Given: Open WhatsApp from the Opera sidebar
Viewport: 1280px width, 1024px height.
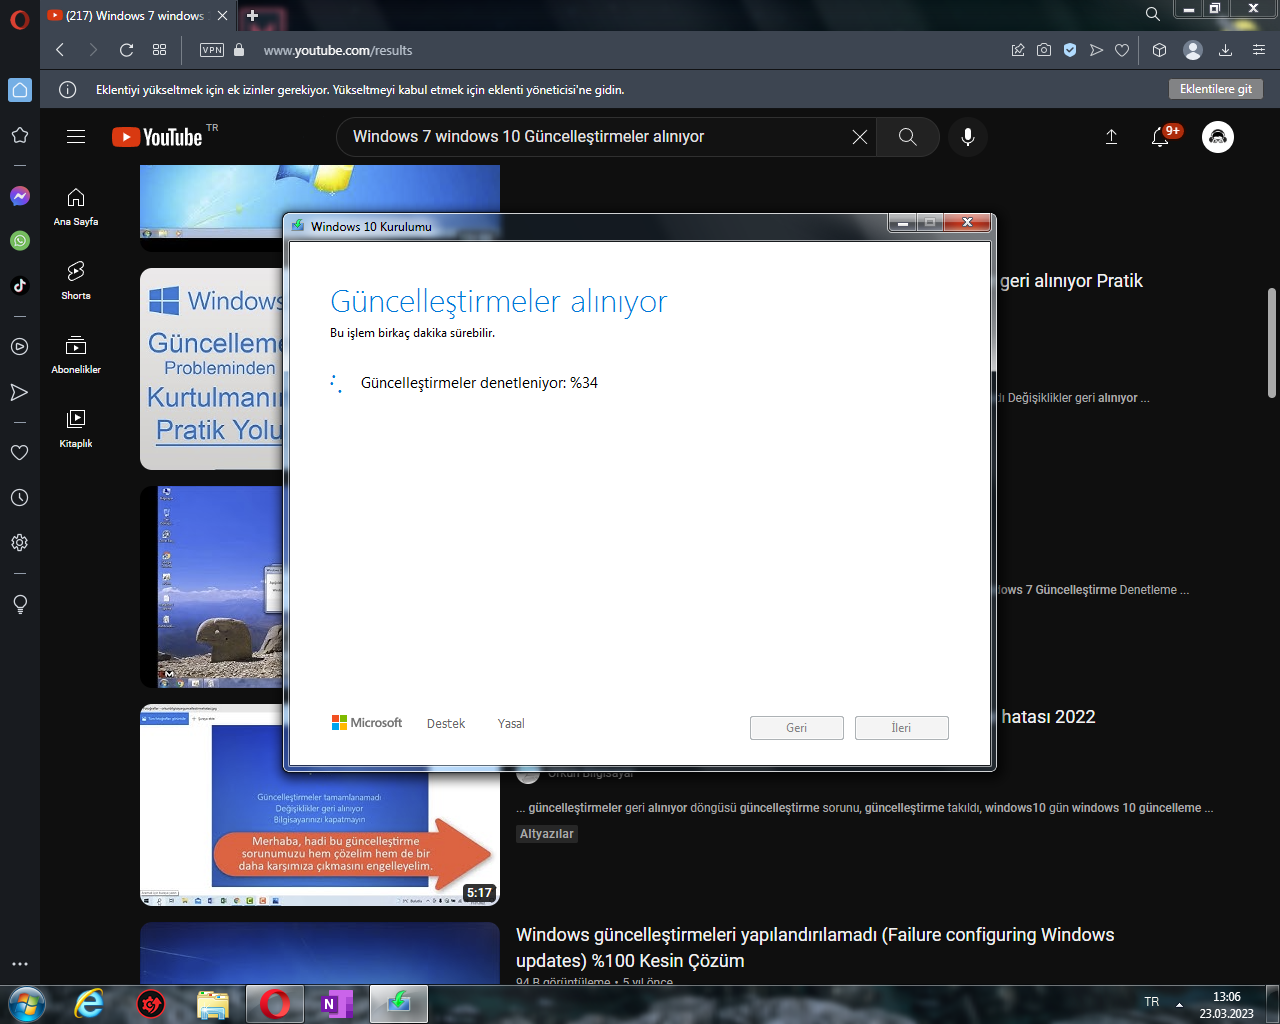Looking at the screenshot, I should pos(20,241).
